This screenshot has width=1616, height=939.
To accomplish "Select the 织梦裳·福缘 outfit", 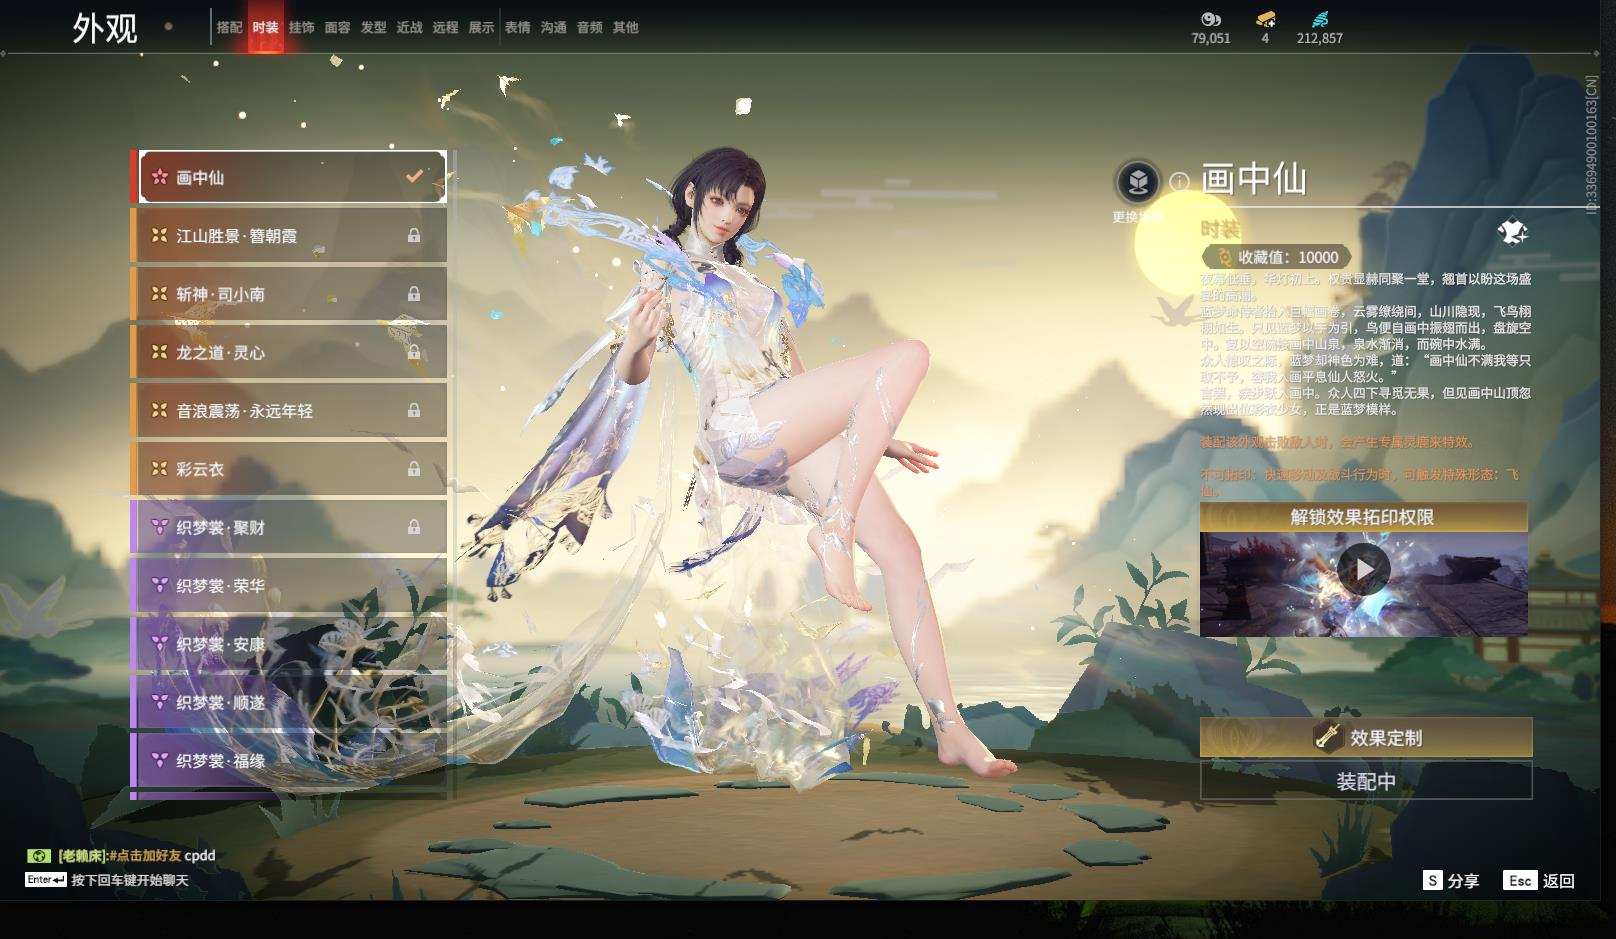I will [291, 760].
